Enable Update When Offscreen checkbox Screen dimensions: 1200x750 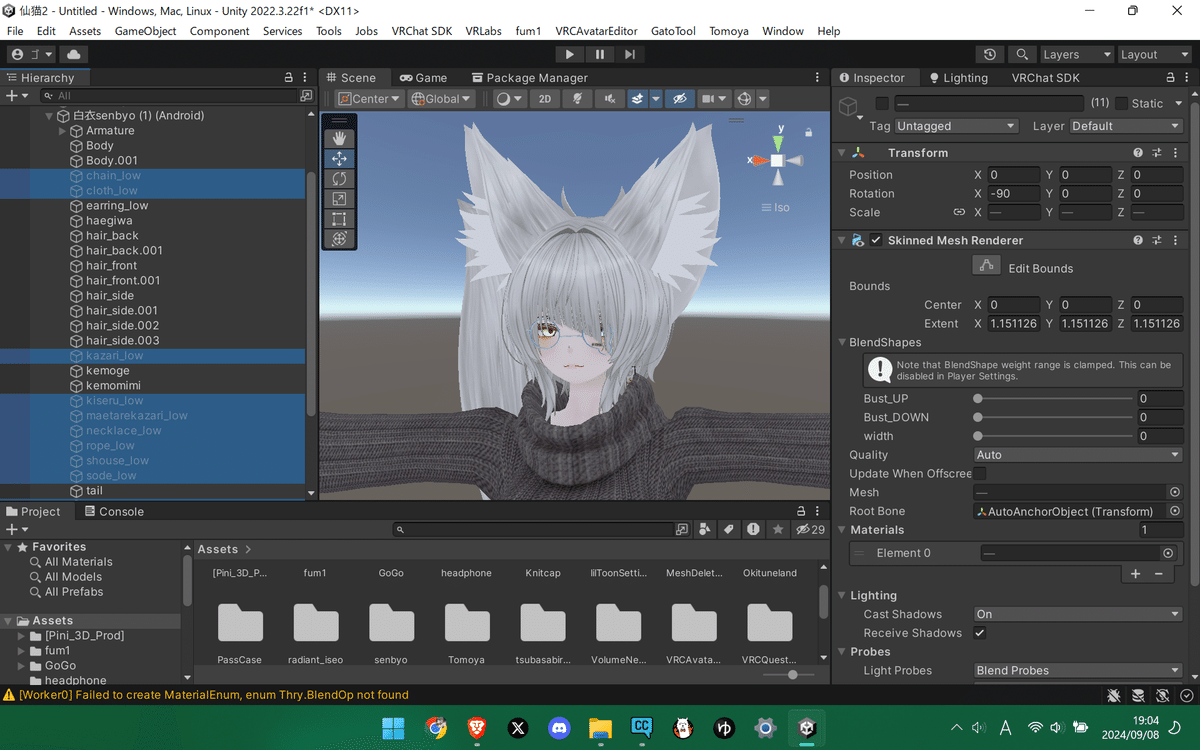pyautogui.click(x=980, y=474)
